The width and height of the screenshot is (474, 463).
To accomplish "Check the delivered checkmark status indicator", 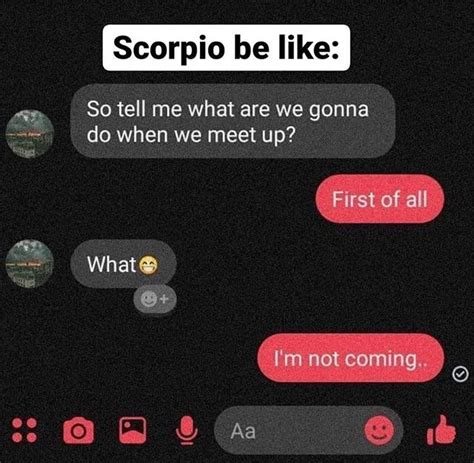I will [460, 374].
